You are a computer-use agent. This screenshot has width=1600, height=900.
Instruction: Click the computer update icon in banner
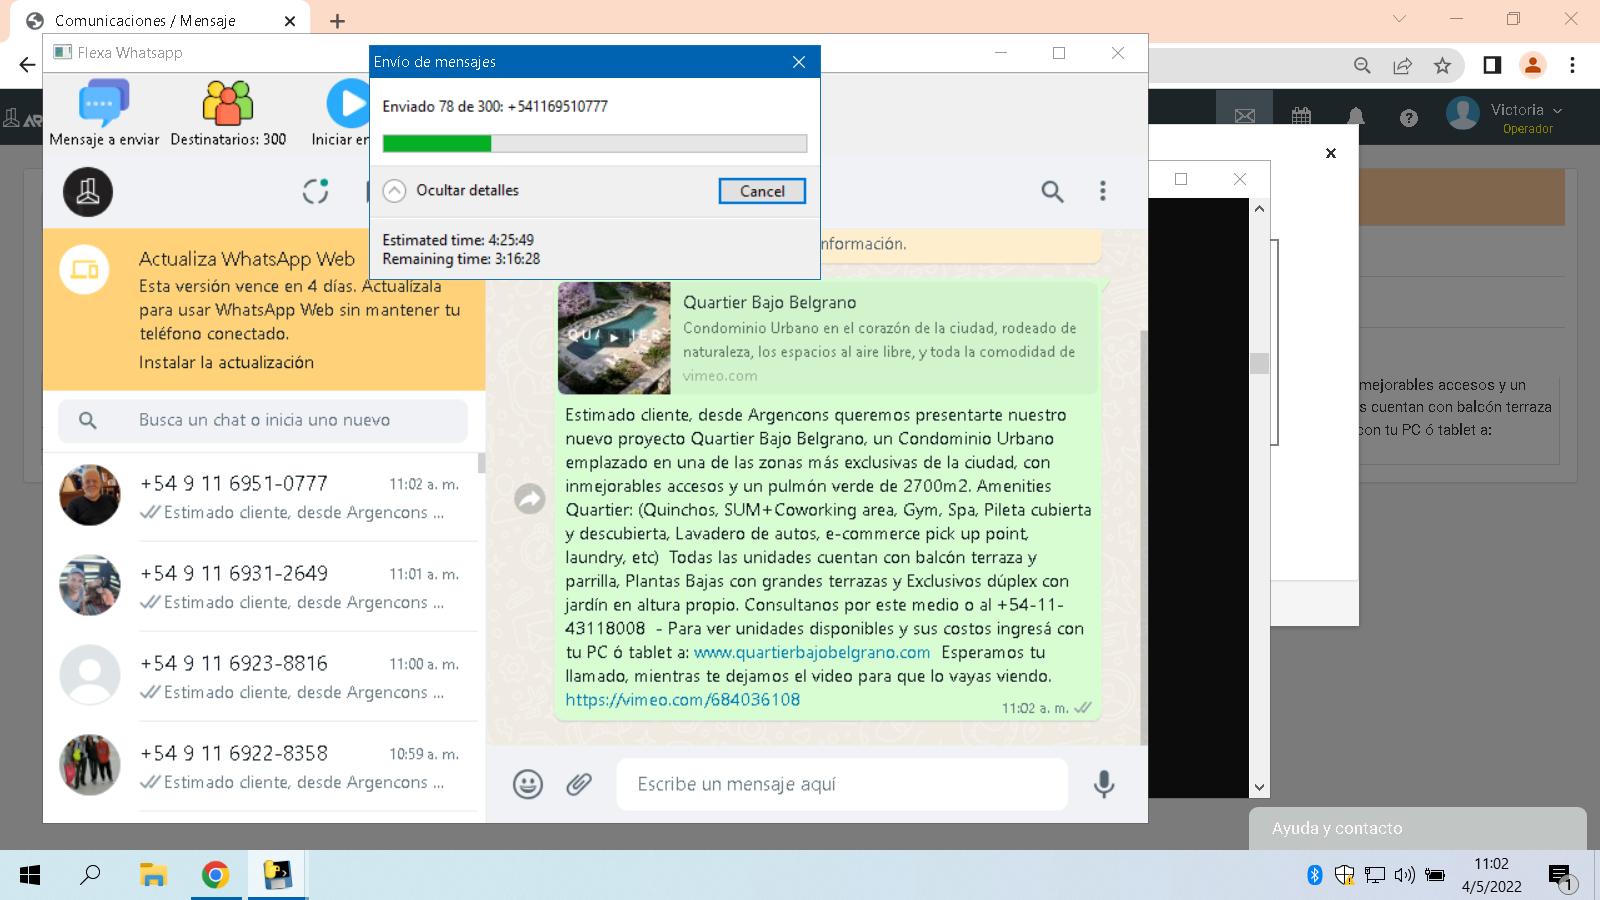[85, 270]
